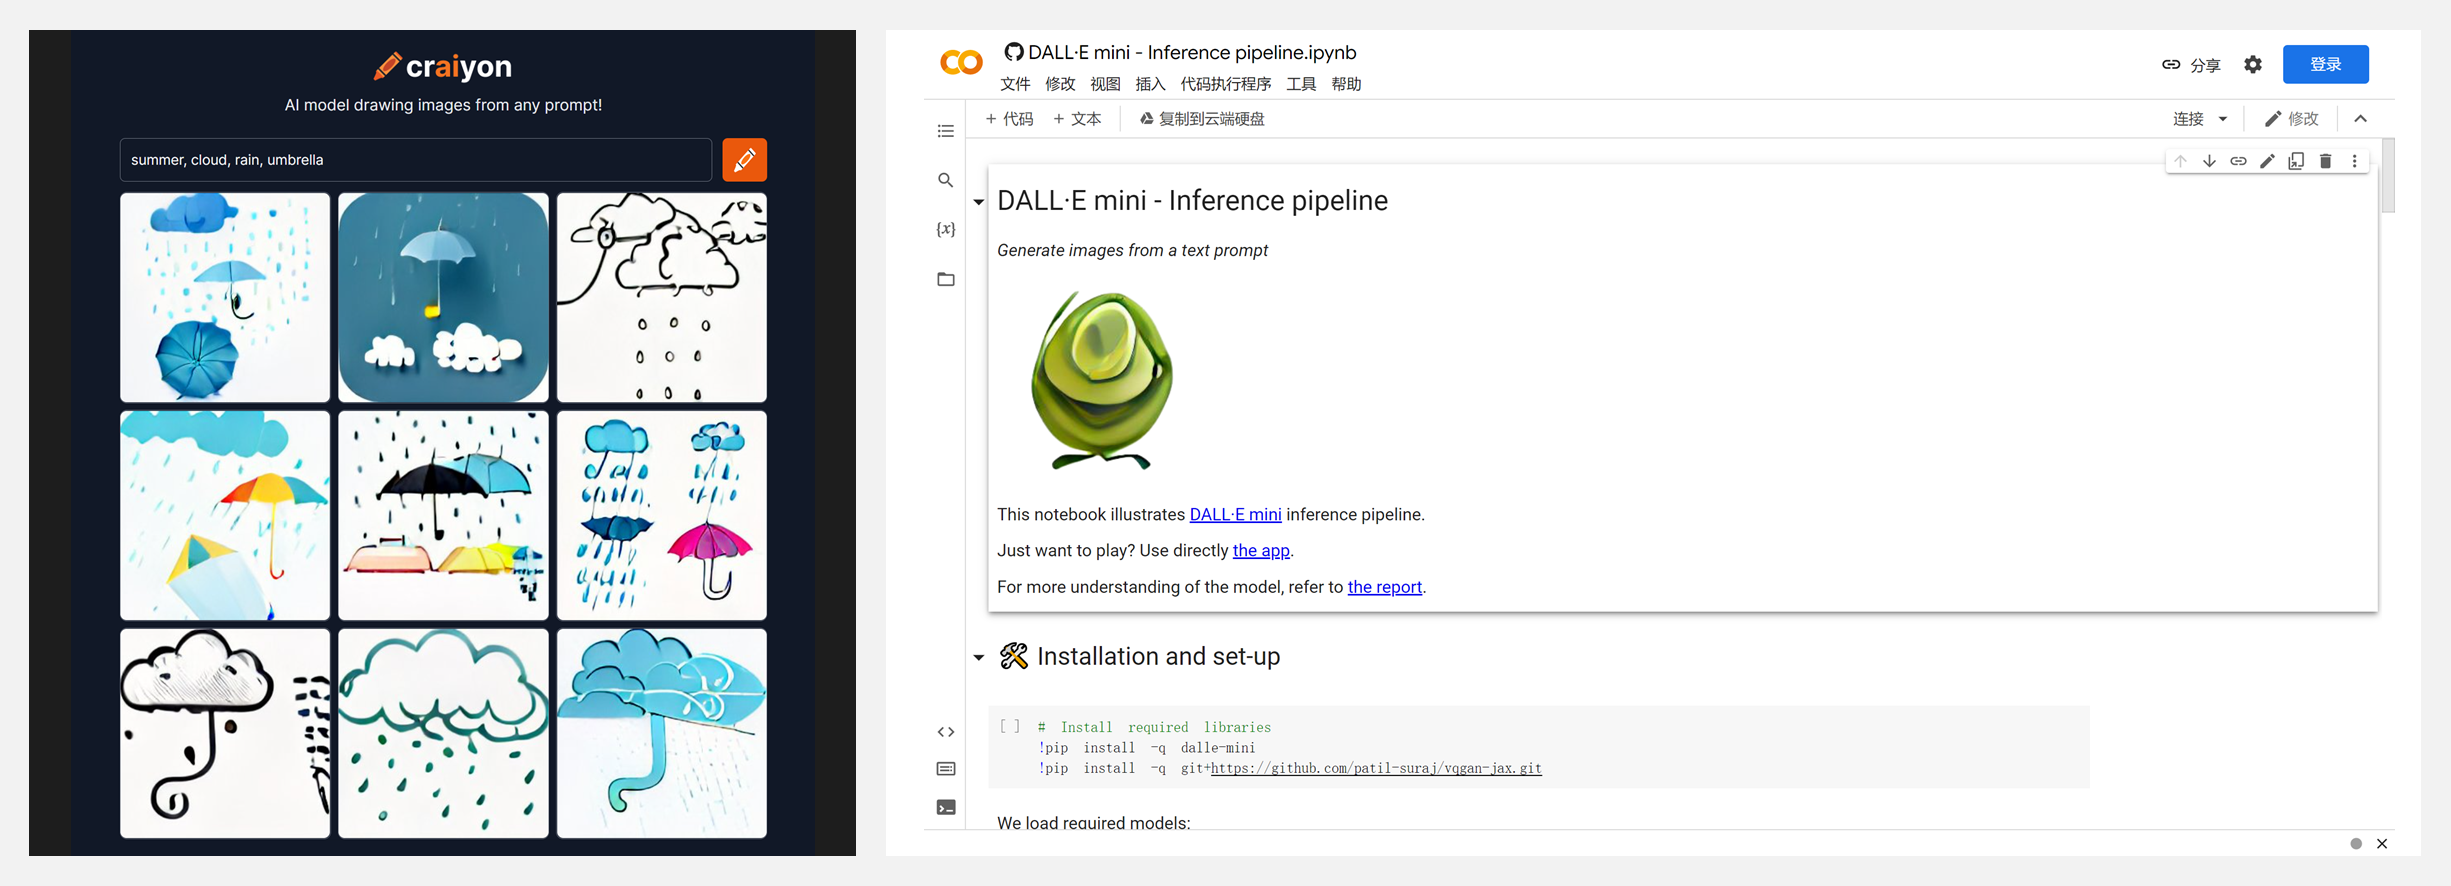The width and height of the screenshot is (2451, 886).
Task: Open the 插入 menu
Action: [x=1150, y=84]
